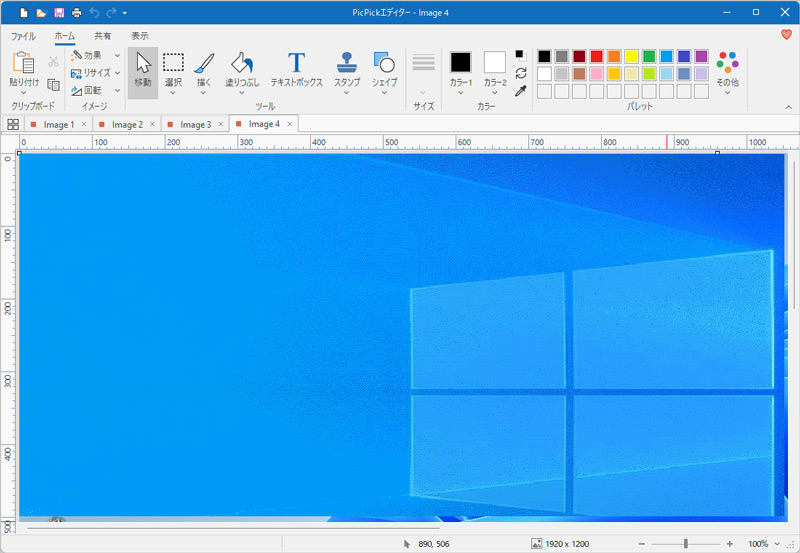Click the Print icon in quick access toolbar
The width and height of the screenshot is (800, 553).
pyautogui.click(x=77, y=12)
